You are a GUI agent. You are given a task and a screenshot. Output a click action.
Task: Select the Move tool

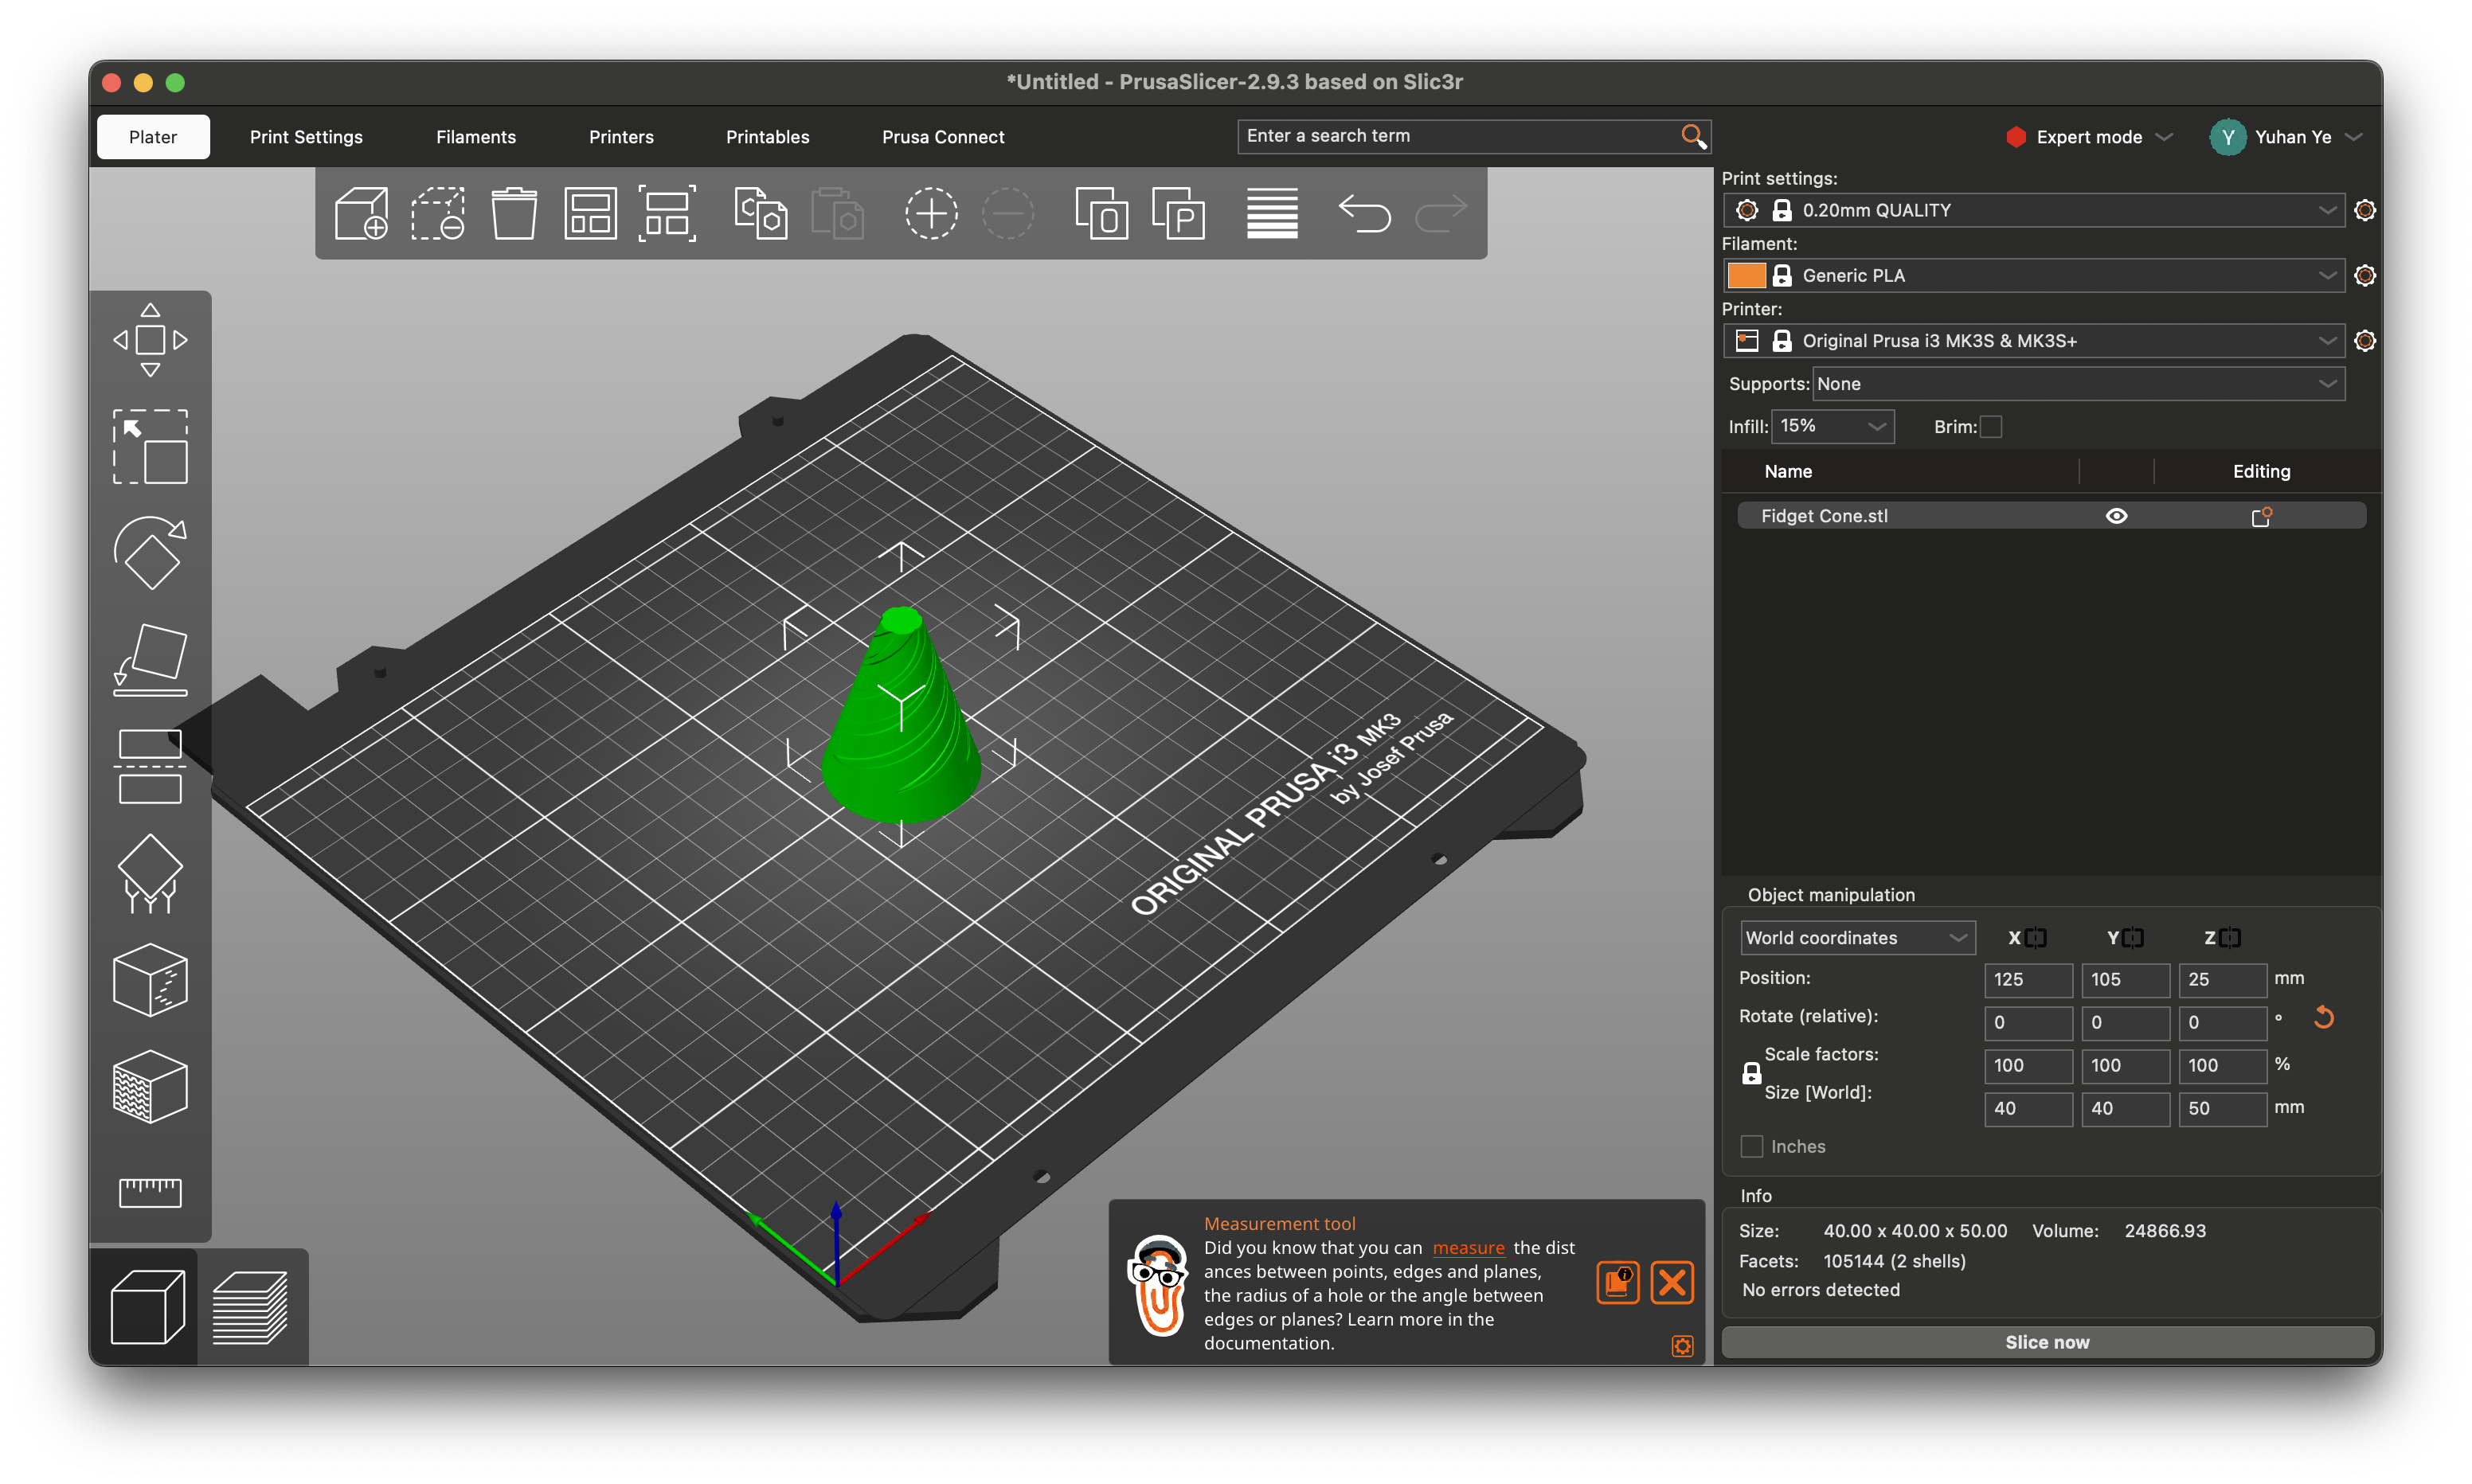click(x=150, y=340)
